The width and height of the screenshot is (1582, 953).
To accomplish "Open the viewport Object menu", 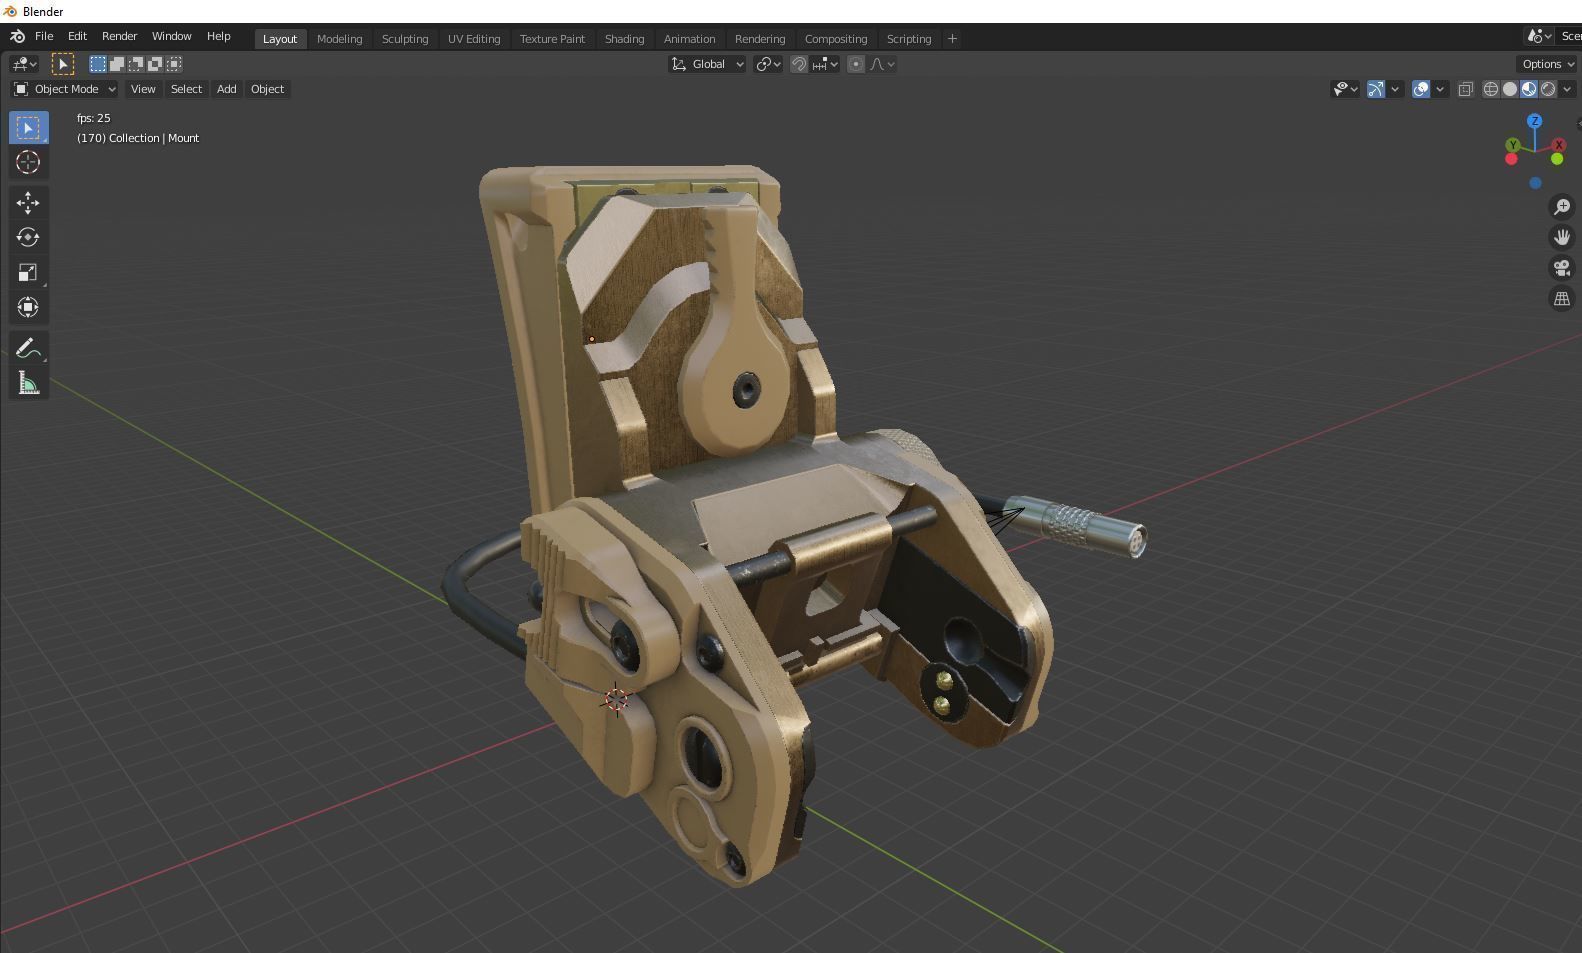I will pyautogui.click(x=267, y=89).
